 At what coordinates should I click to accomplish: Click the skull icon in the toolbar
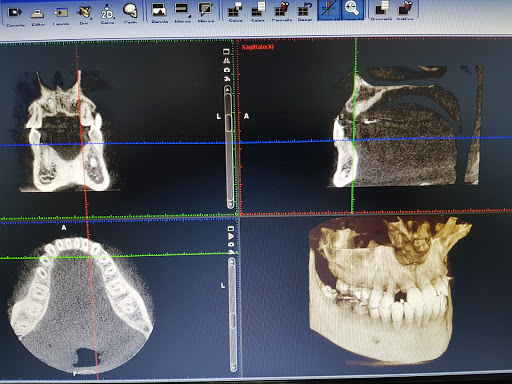pyautogui.click(x=130, y=11)
